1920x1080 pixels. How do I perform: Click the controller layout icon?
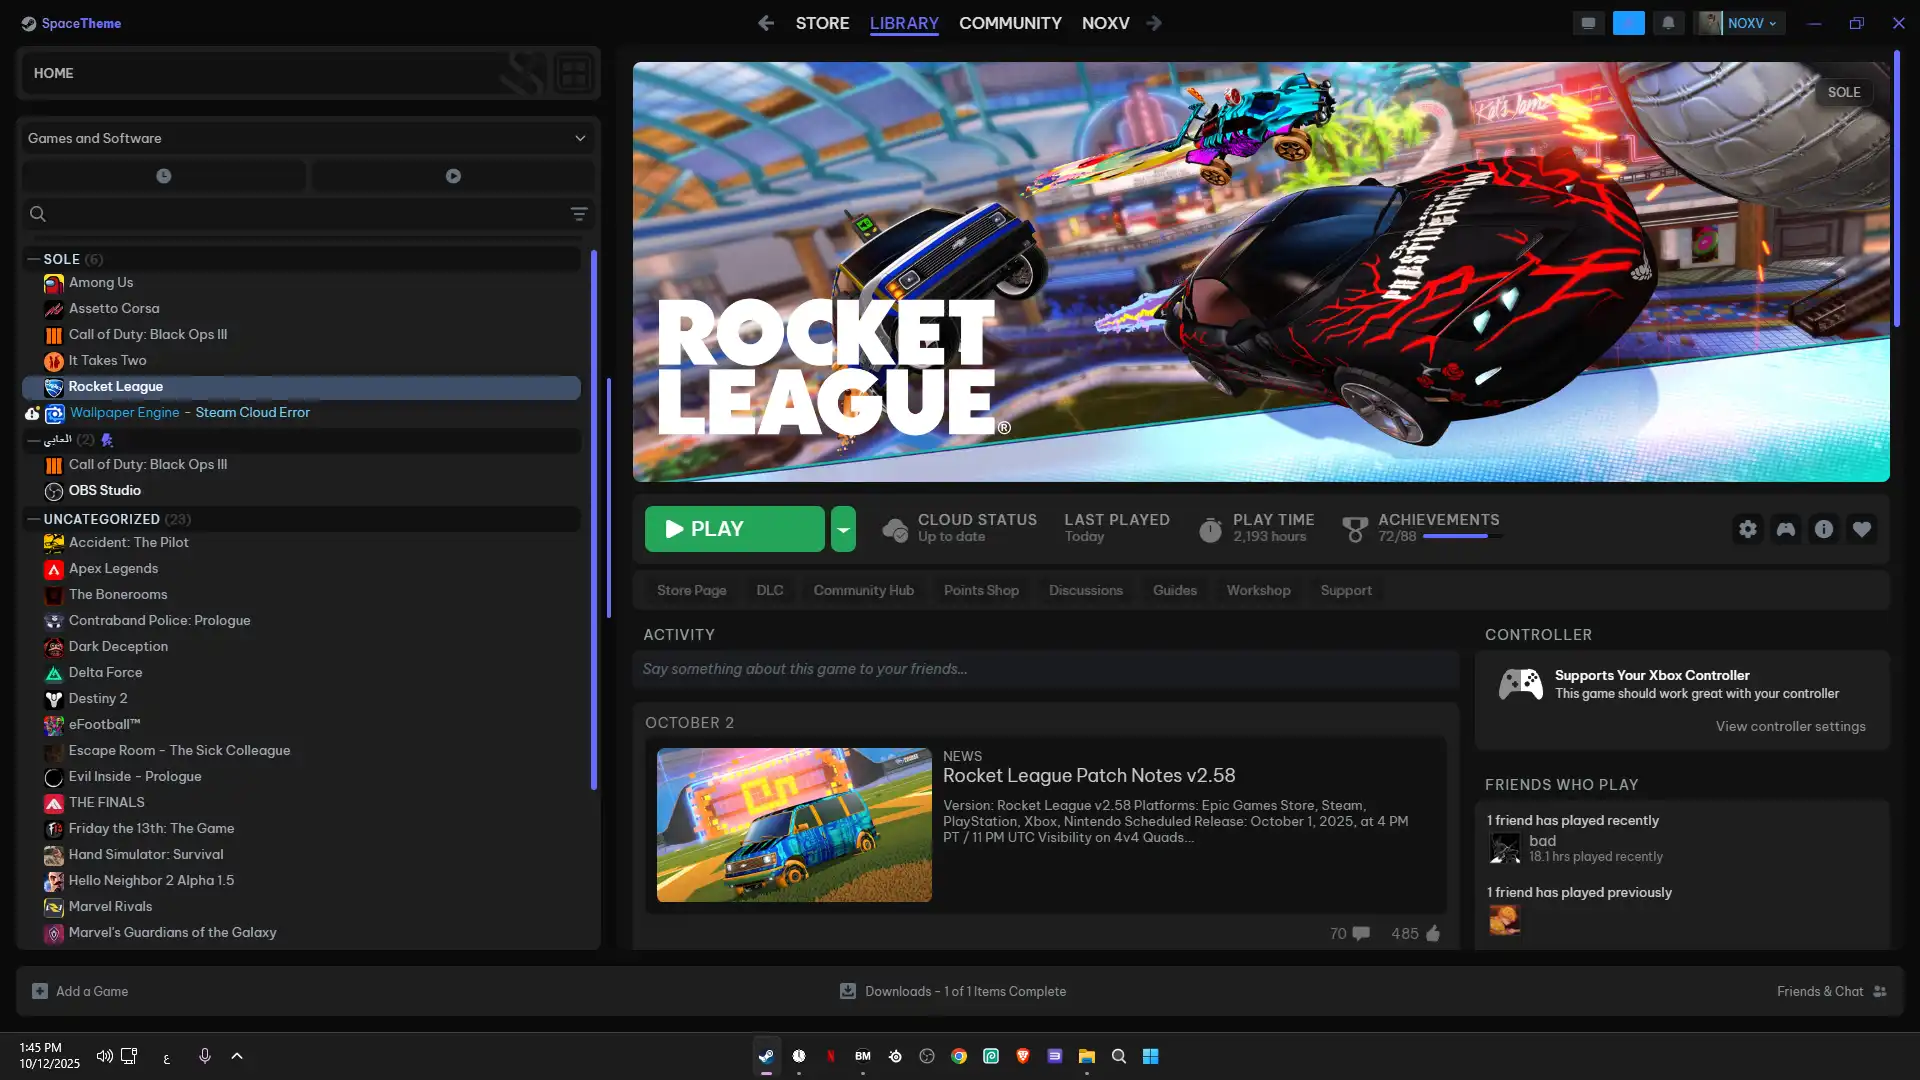point(1786,529)
